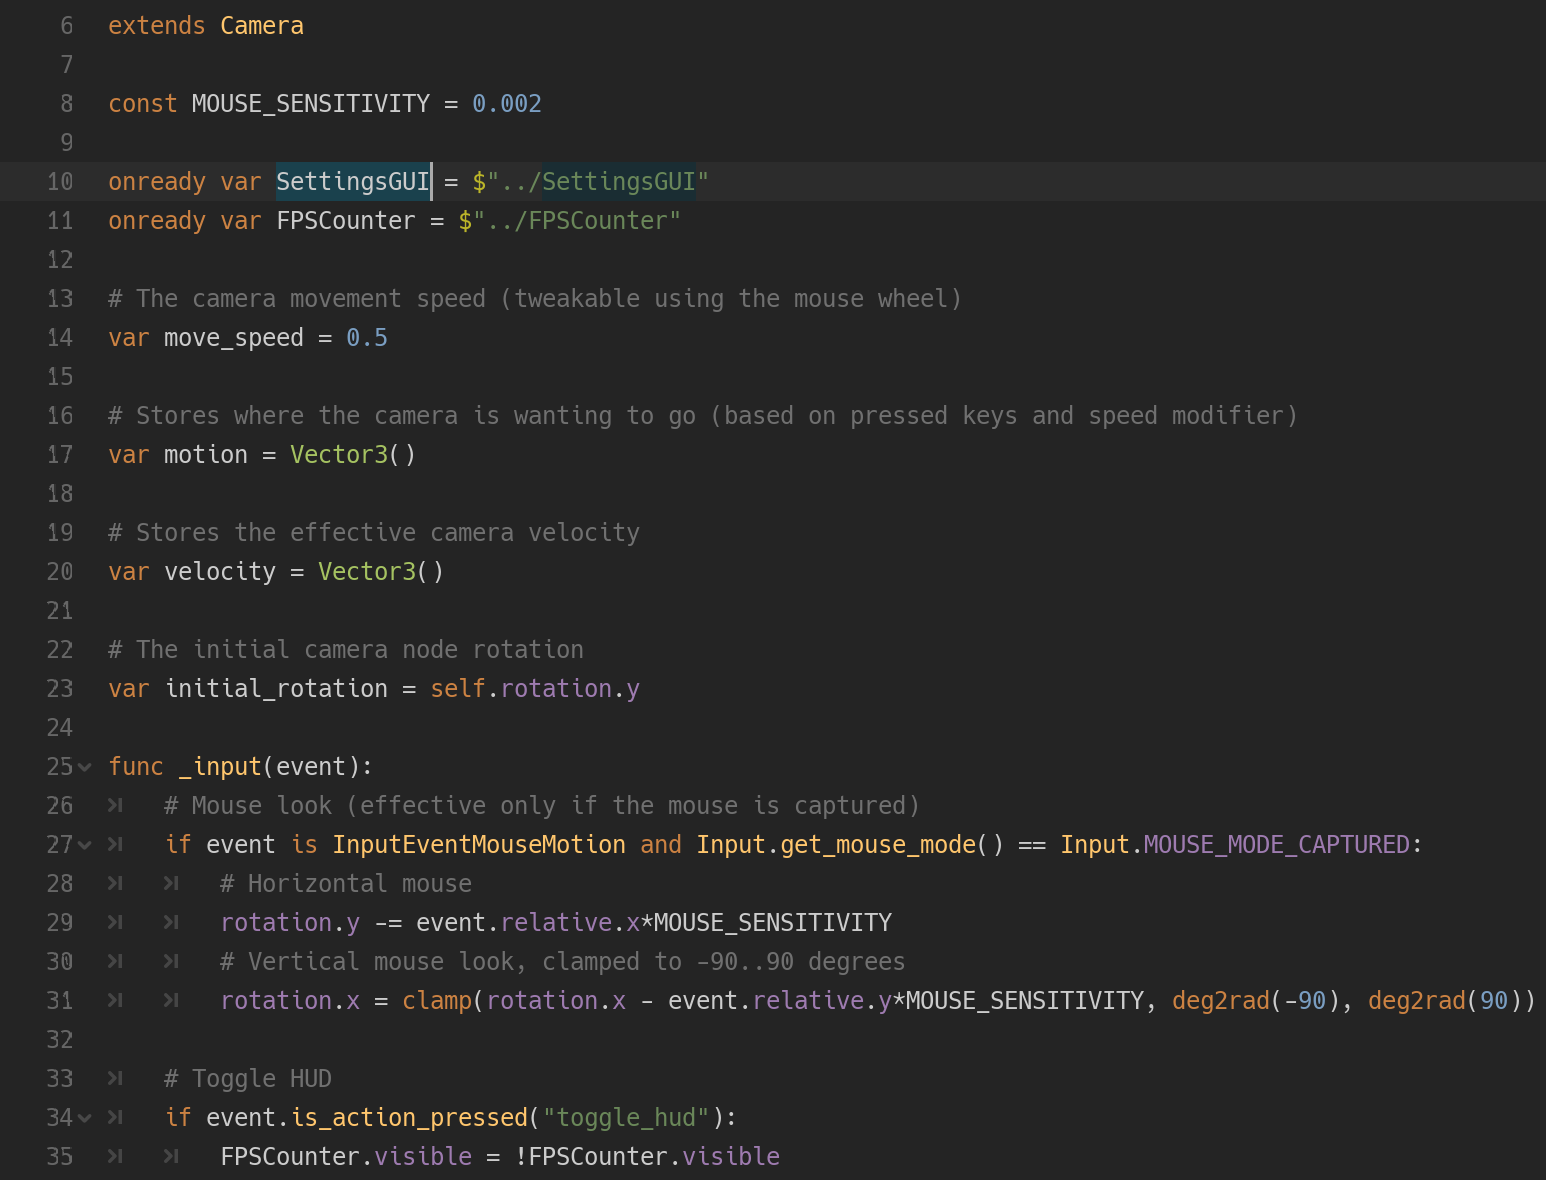Click the "Stores the effective camera velocity" comment
The height and width of the screenshot is (1180, 1546).
[374, 533]
